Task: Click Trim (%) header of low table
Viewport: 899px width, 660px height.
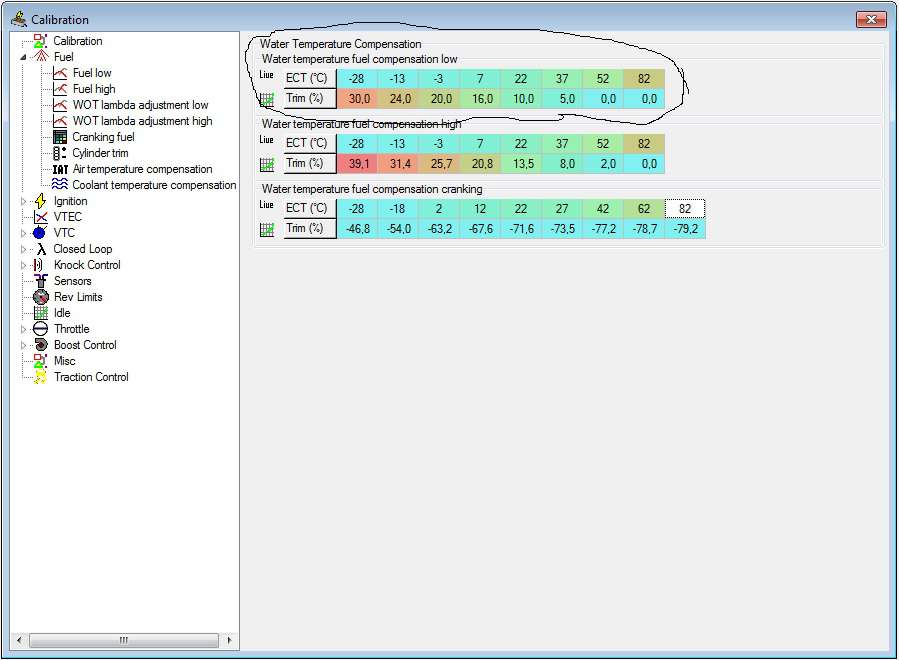Action: click(310, 98)
